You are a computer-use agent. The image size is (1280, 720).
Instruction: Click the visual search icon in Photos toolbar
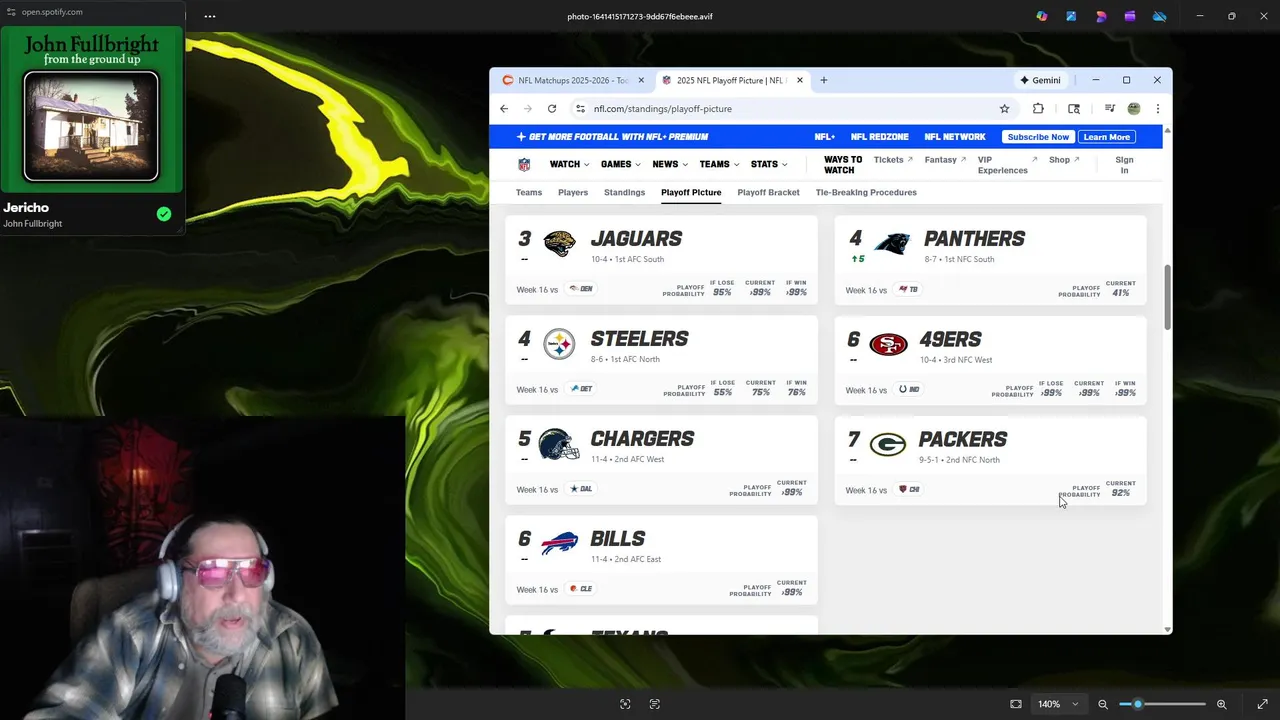pyautogui.click(x=625, y=704)
